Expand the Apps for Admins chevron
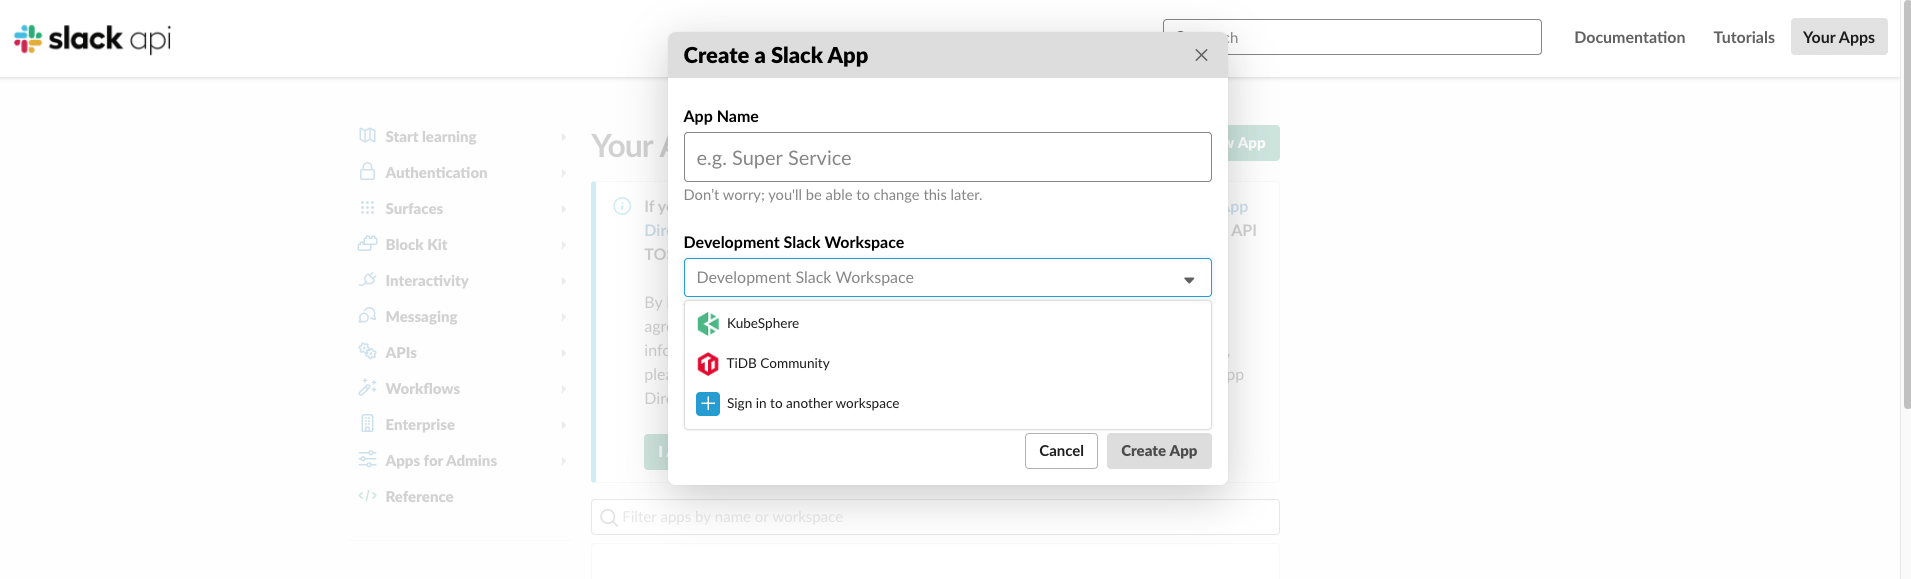1911x579 pixels. (x=564, y=461)
